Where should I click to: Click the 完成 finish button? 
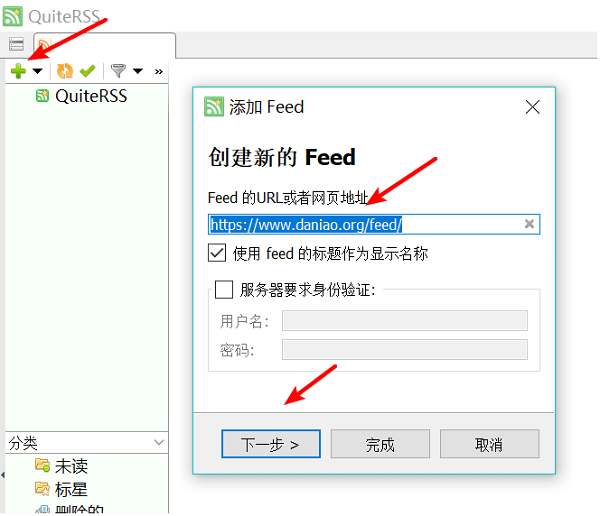click(380, 444)
